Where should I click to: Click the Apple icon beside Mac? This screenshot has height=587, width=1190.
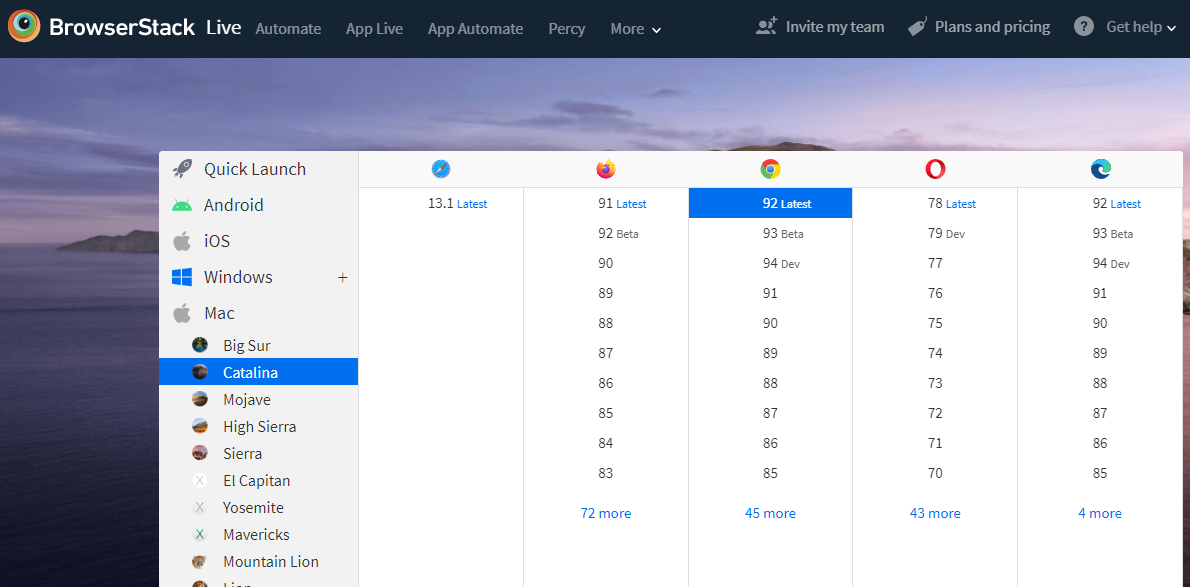[x=182, y=313]
